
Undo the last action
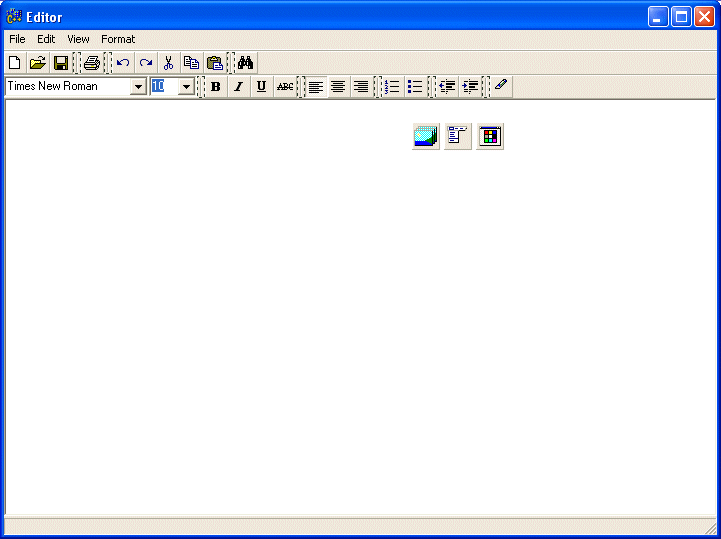pyautogui.click(x=123, y=63)
